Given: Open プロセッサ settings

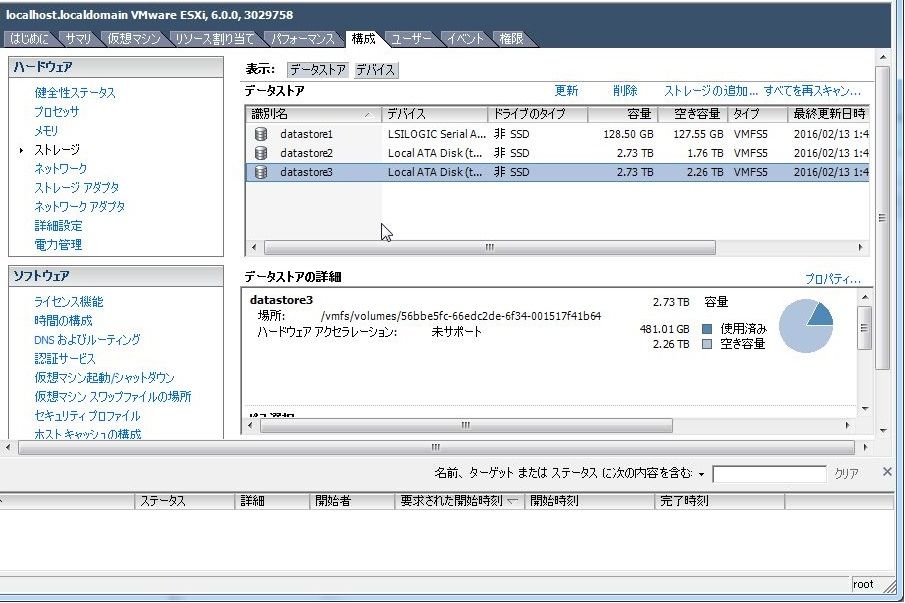Looking at the screenshot, I should click(x=57, y=112).
